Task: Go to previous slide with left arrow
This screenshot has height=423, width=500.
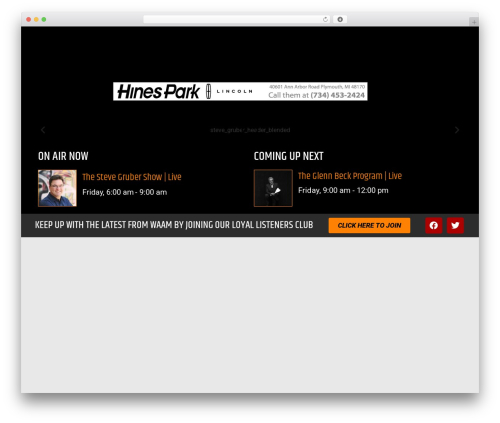Action: (x=43, y=130)
